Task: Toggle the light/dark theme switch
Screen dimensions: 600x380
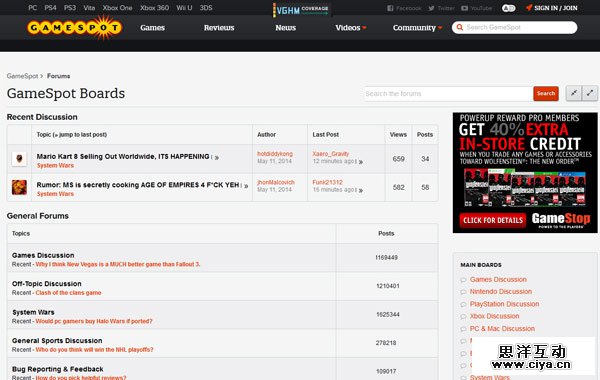Action: (508, 8)
